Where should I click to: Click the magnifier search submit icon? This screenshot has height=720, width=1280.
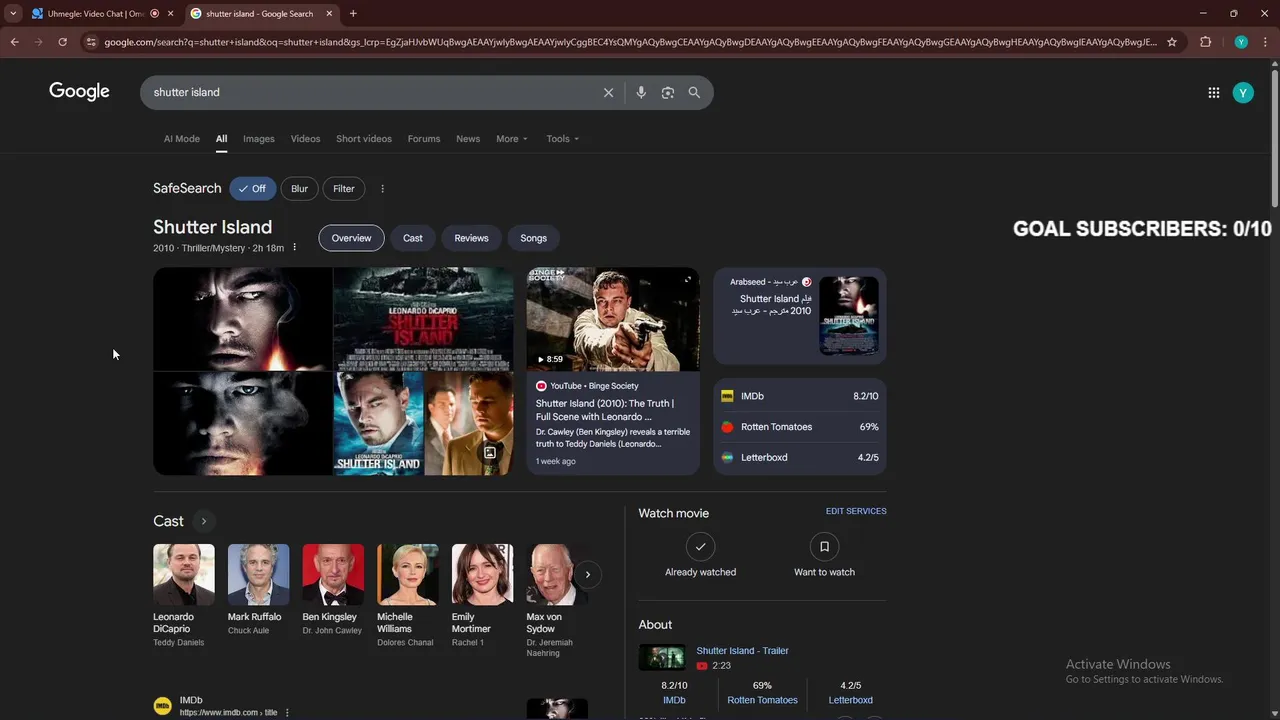point(694,92)
